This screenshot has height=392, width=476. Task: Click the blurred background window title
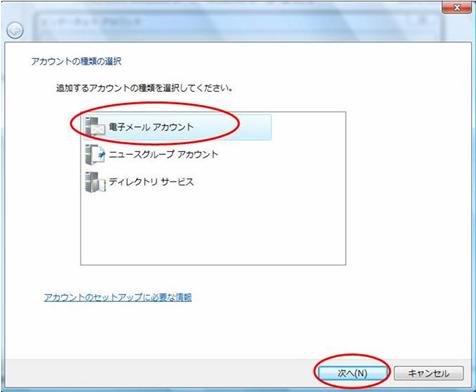pyautogui.click(x=91, y=22)
